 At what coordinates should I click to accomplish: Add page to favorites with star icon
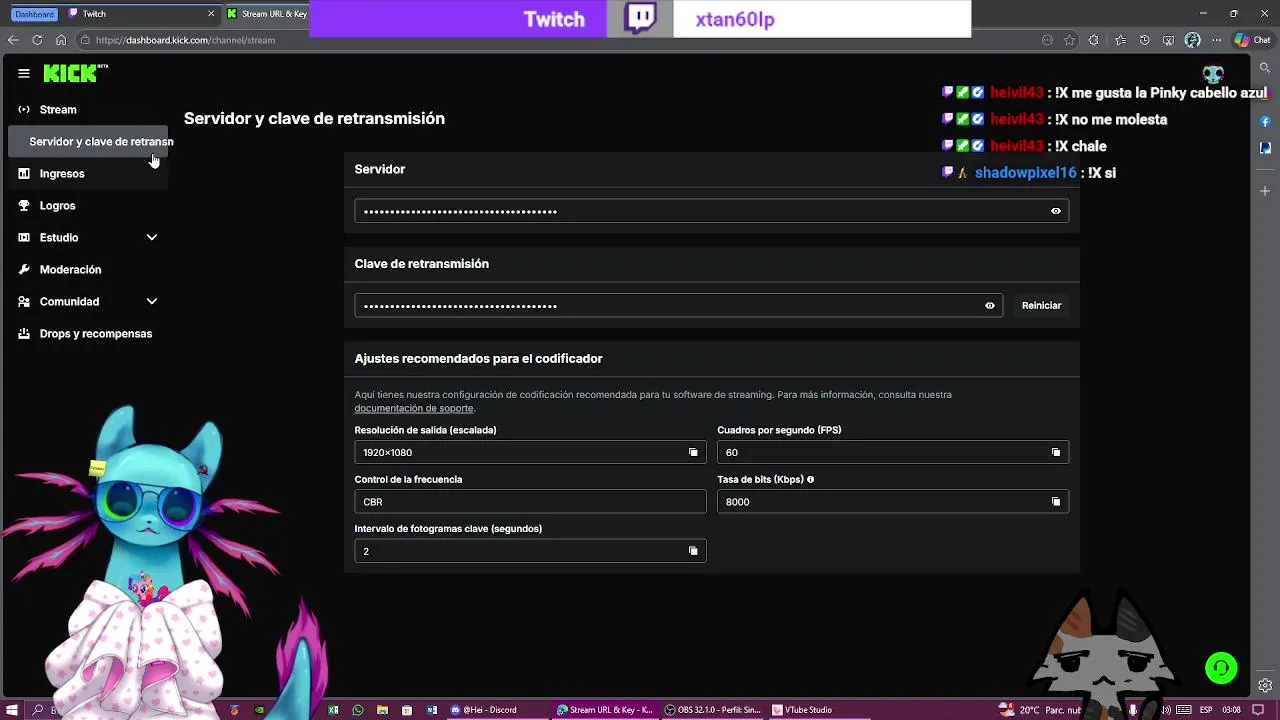tap(1070, 40)
